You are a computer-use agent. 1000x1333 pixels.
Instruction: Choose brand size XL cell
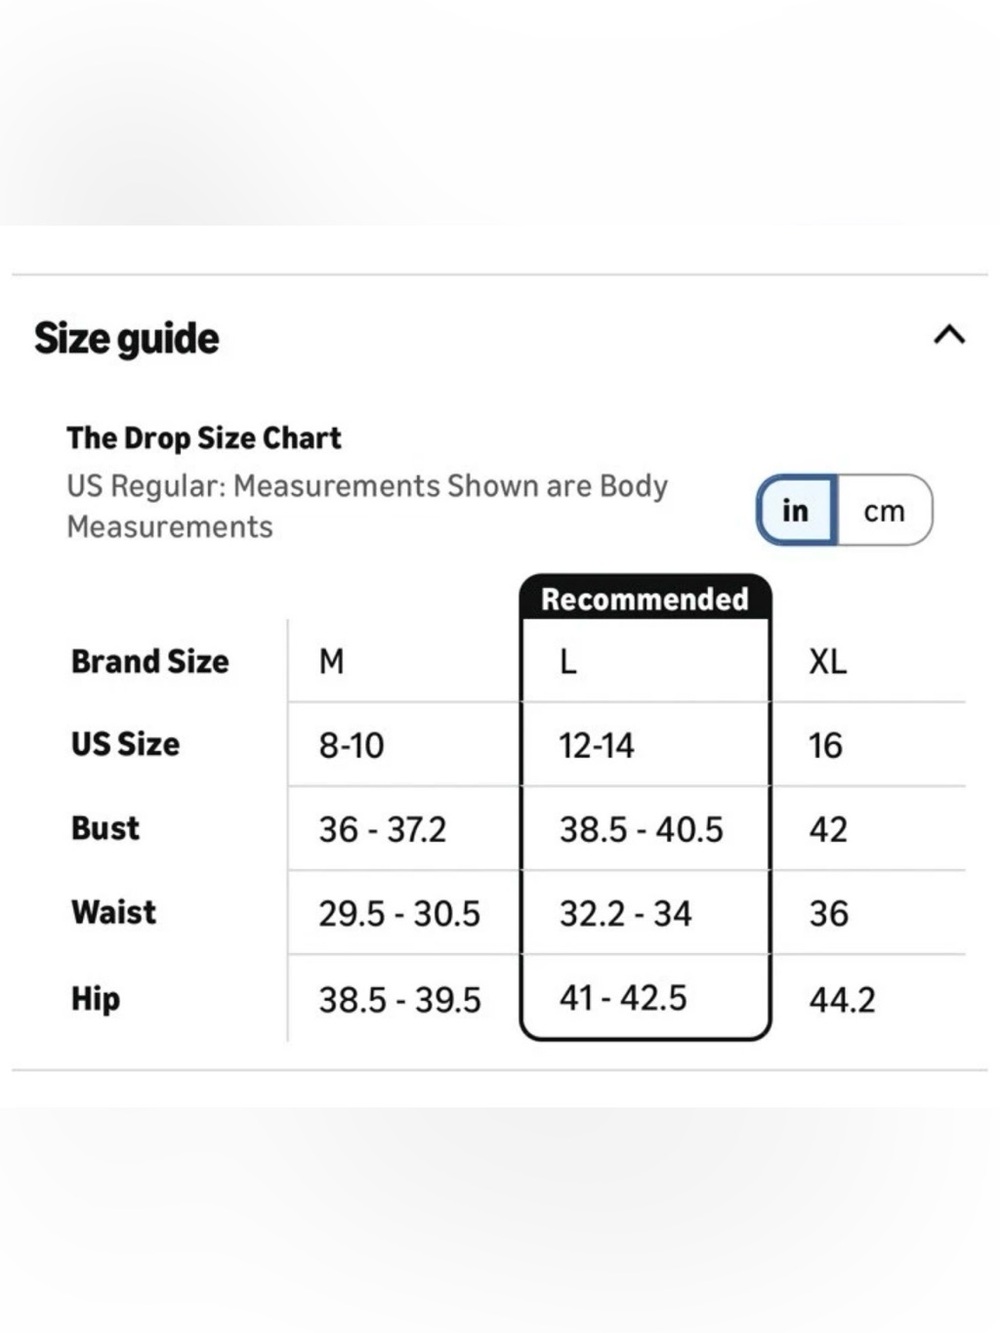(x=868, y=661)
